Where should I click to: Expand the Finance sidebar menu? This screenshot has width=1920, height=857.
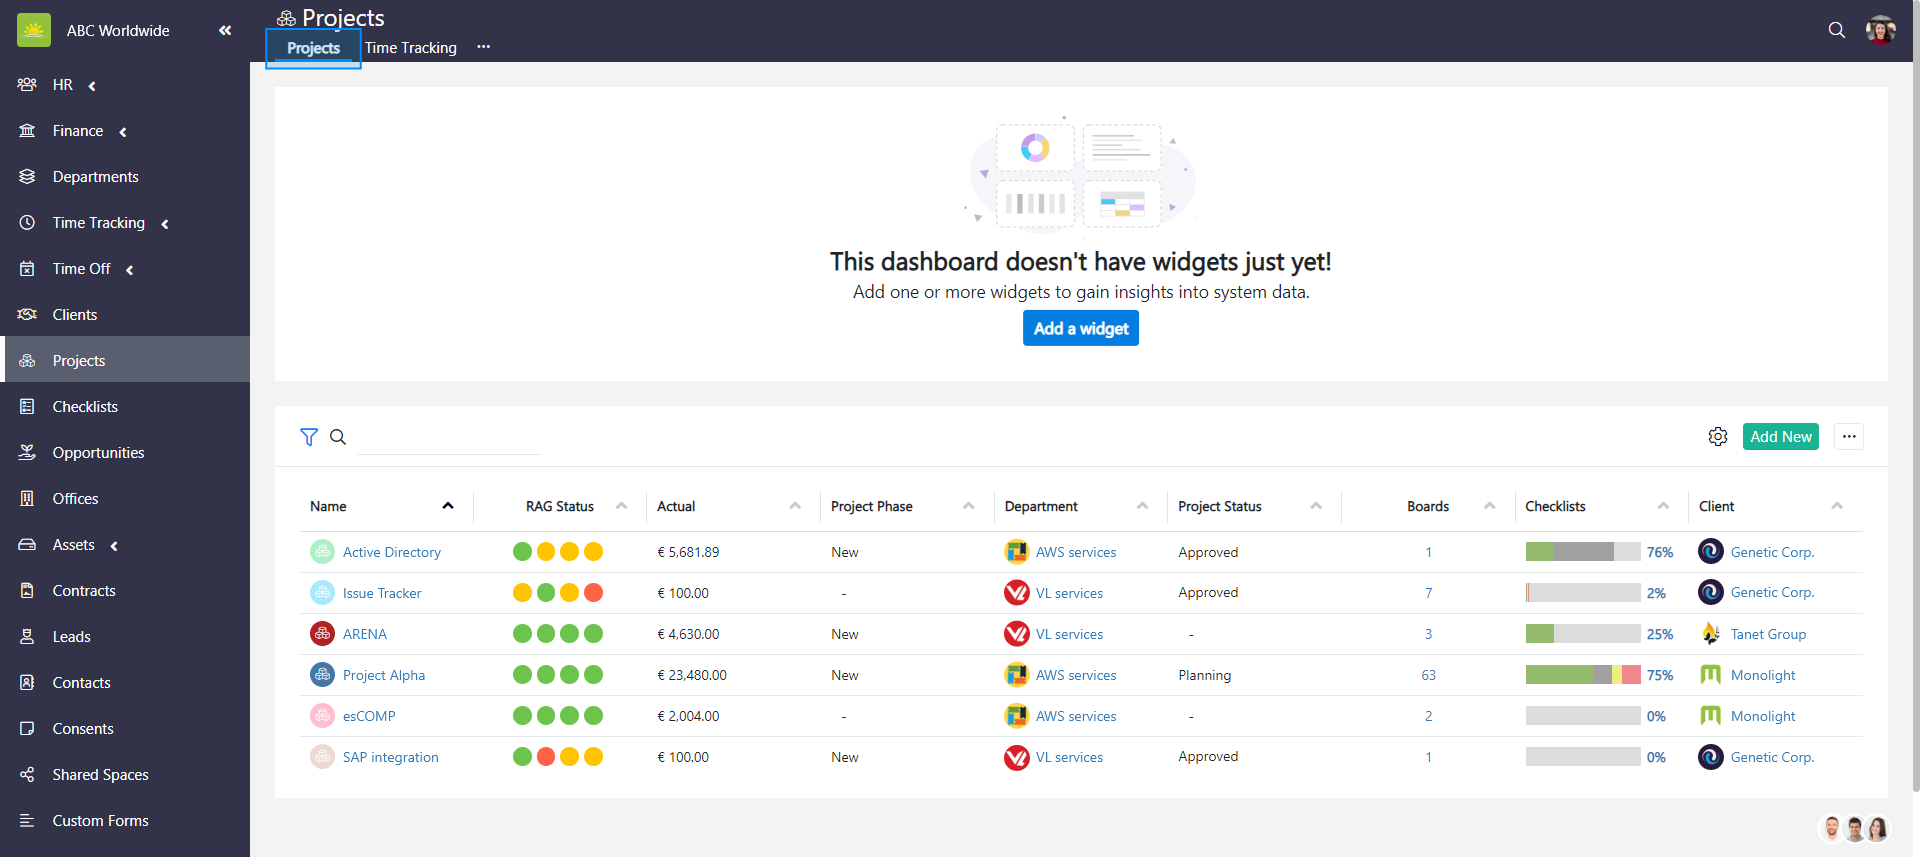tap(123, 132)
